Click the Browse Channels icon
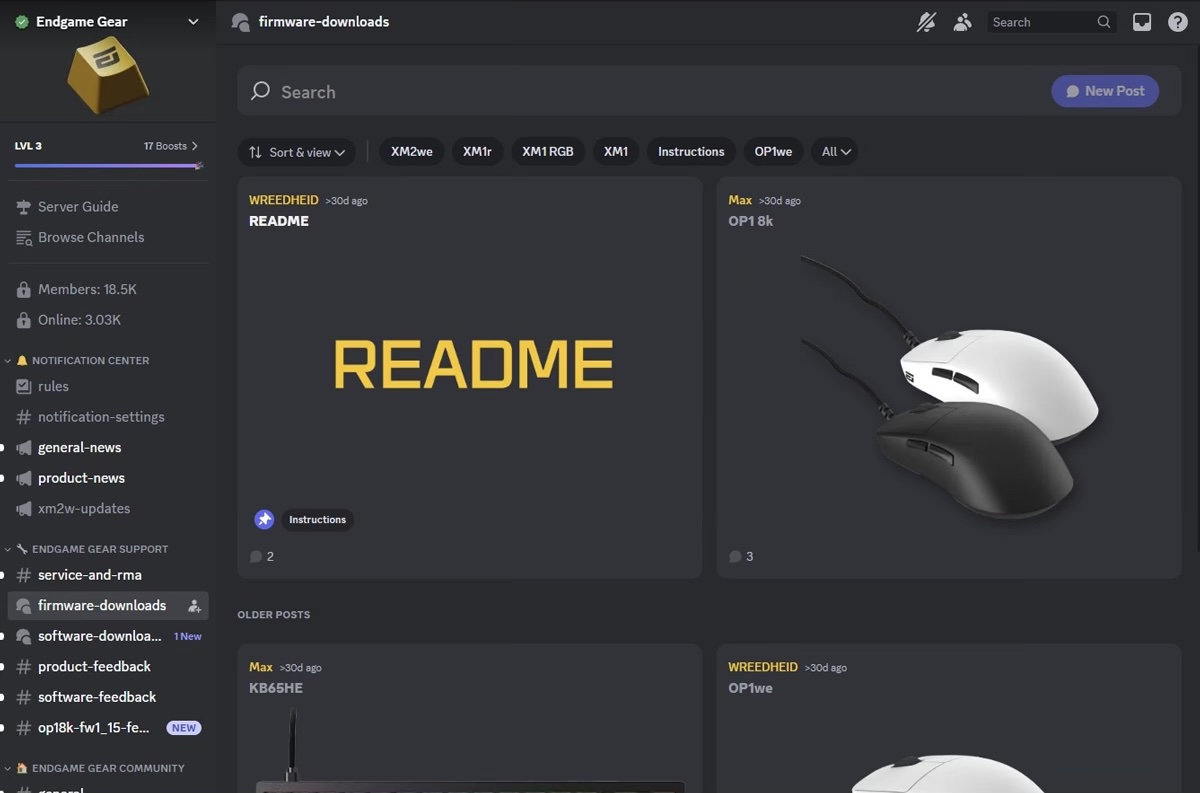The height and width of the screenshot is (793, 1200). tap(24, 237)
